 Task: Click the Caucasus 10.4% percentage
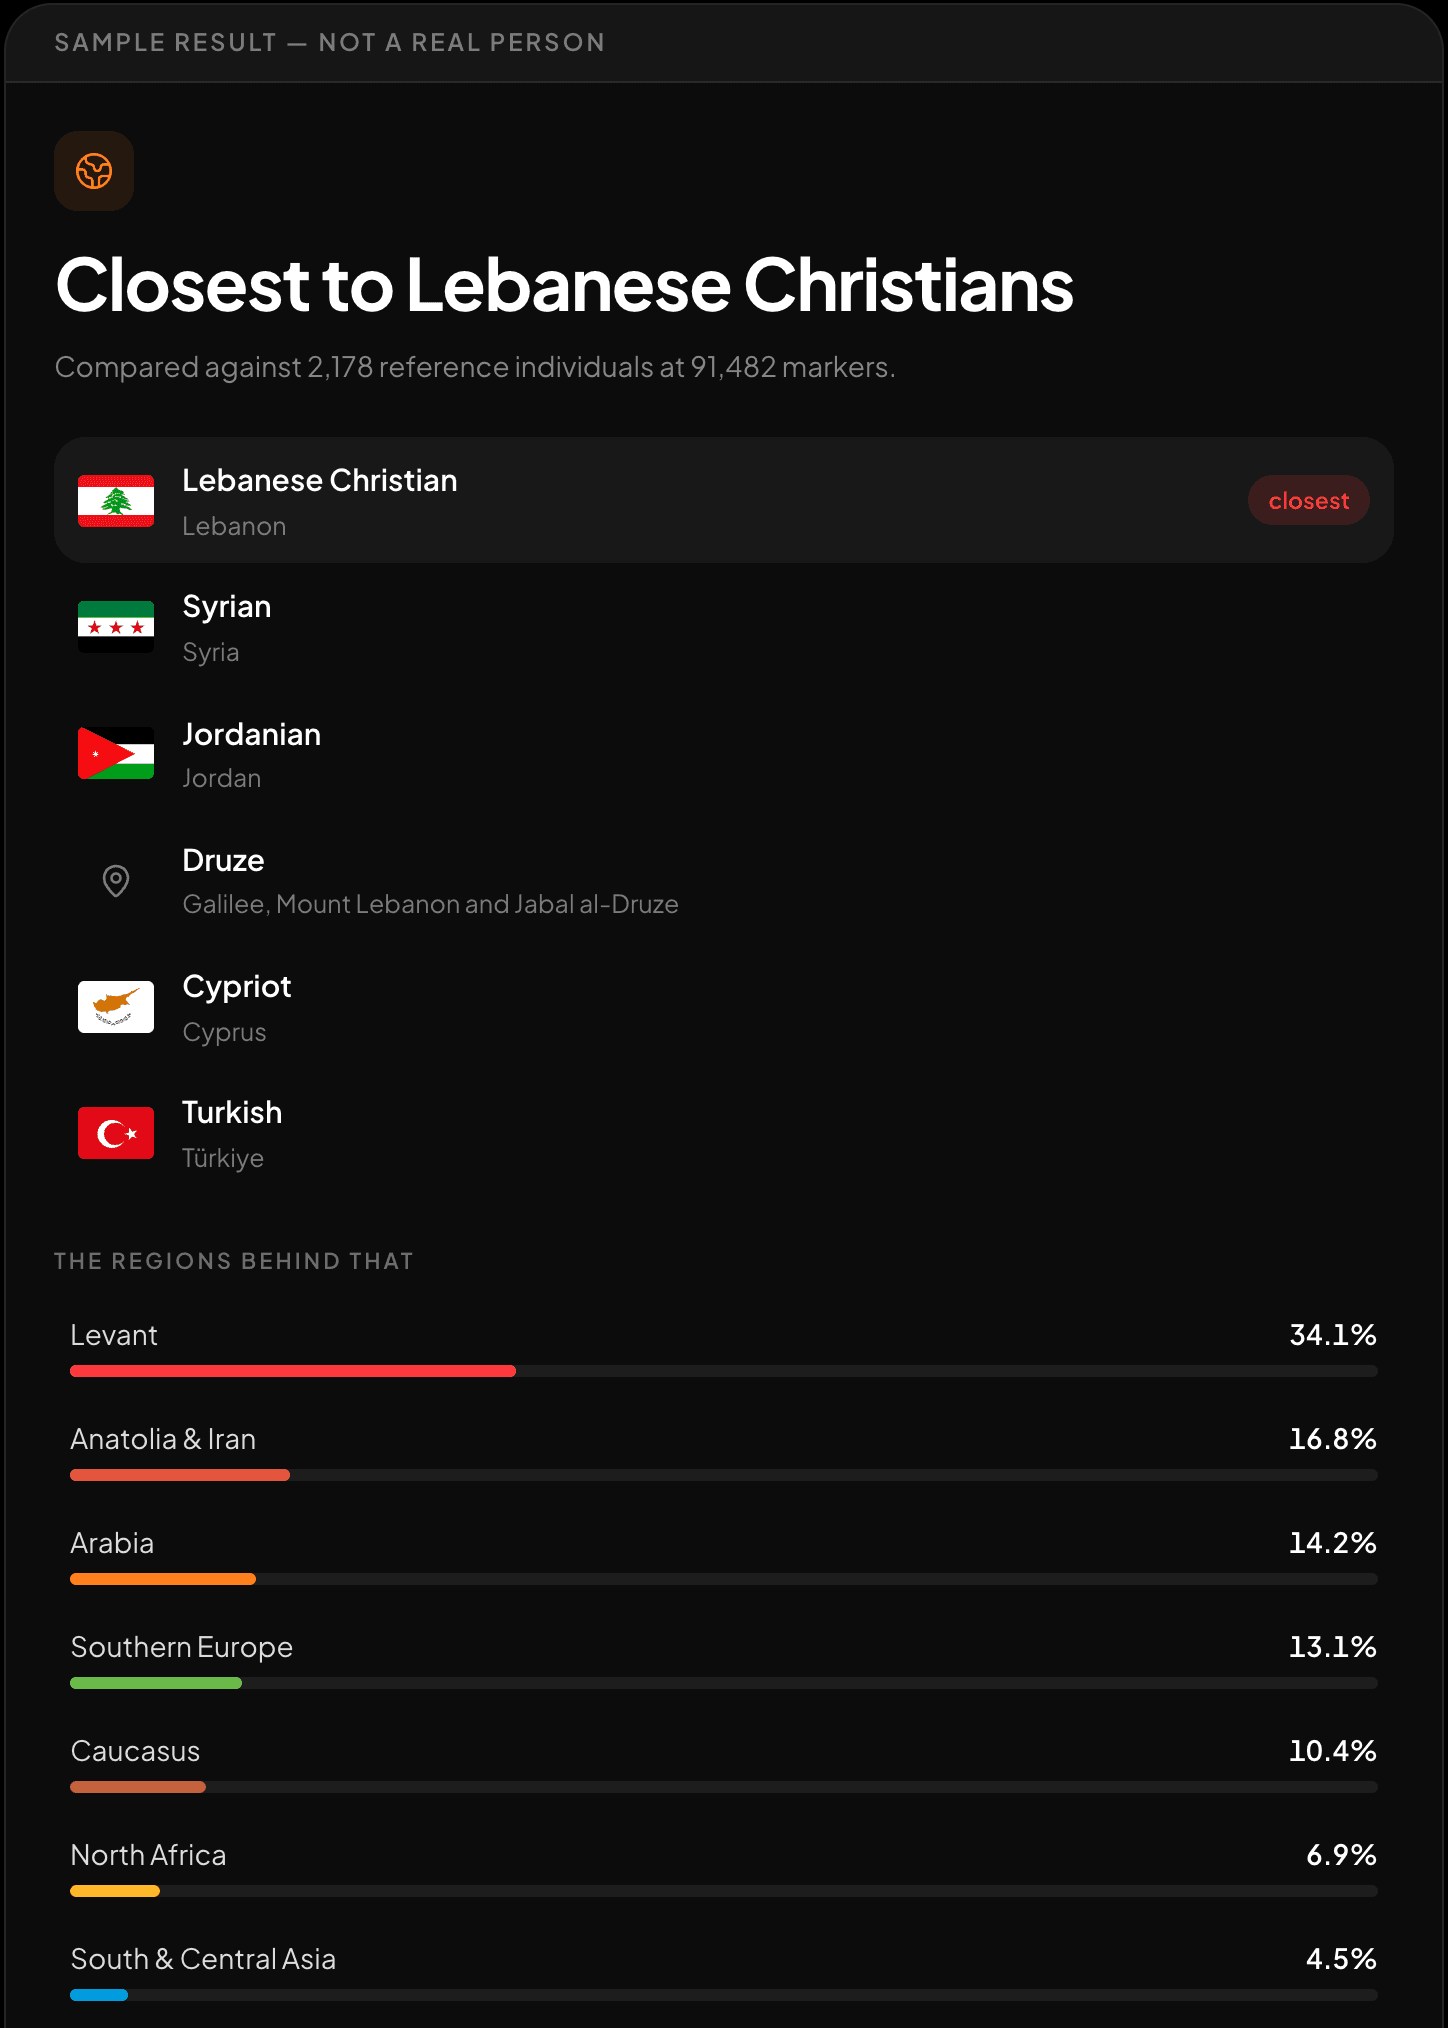coord(1332,1751)
